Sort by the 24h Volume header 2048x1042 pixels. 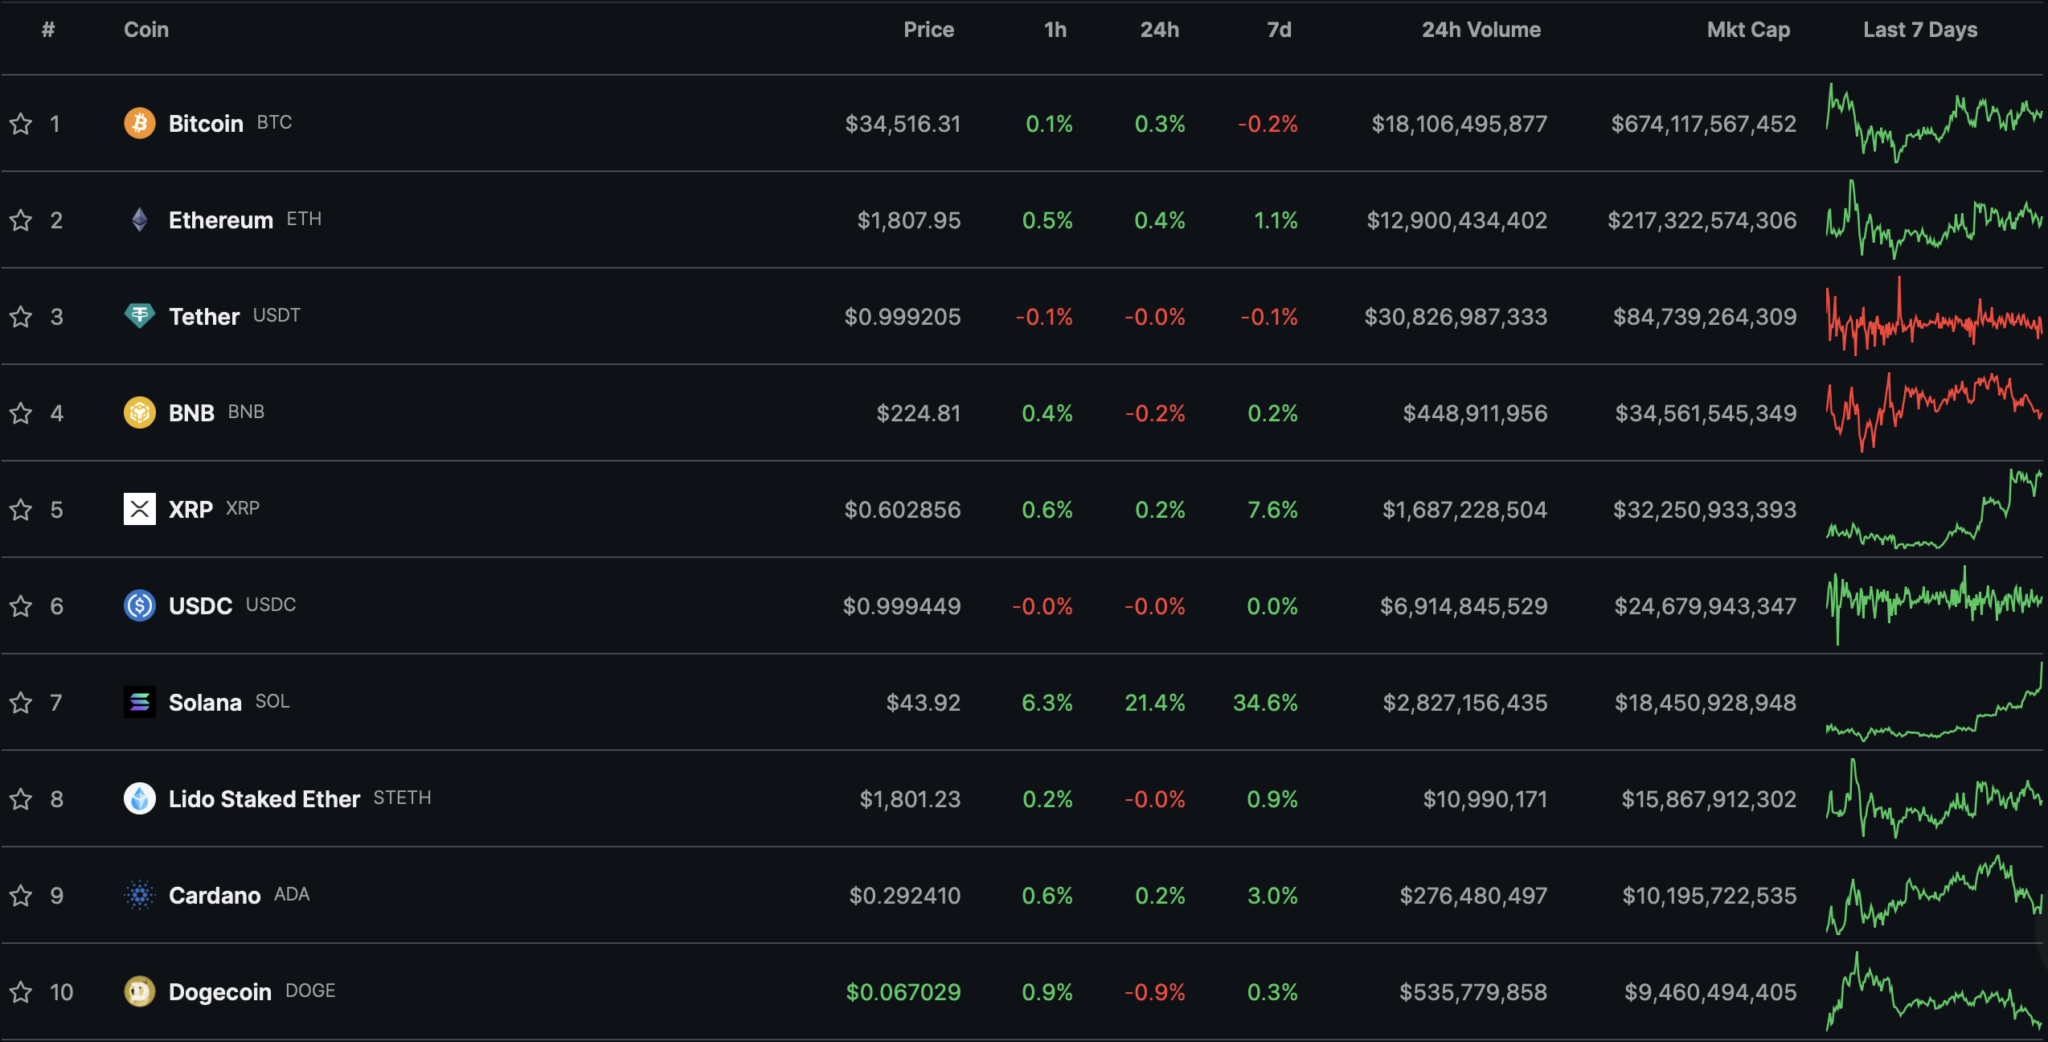[1480, 30]
